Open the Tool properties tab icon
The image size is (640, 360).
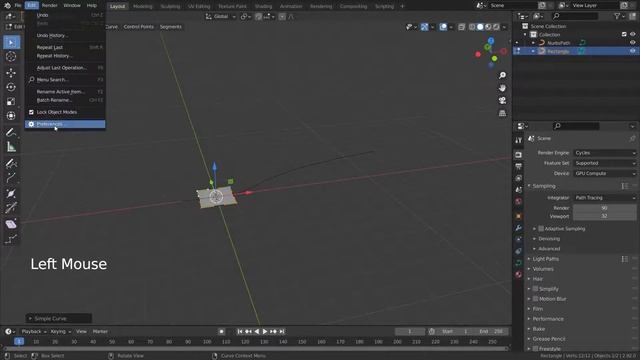(518, 140)
